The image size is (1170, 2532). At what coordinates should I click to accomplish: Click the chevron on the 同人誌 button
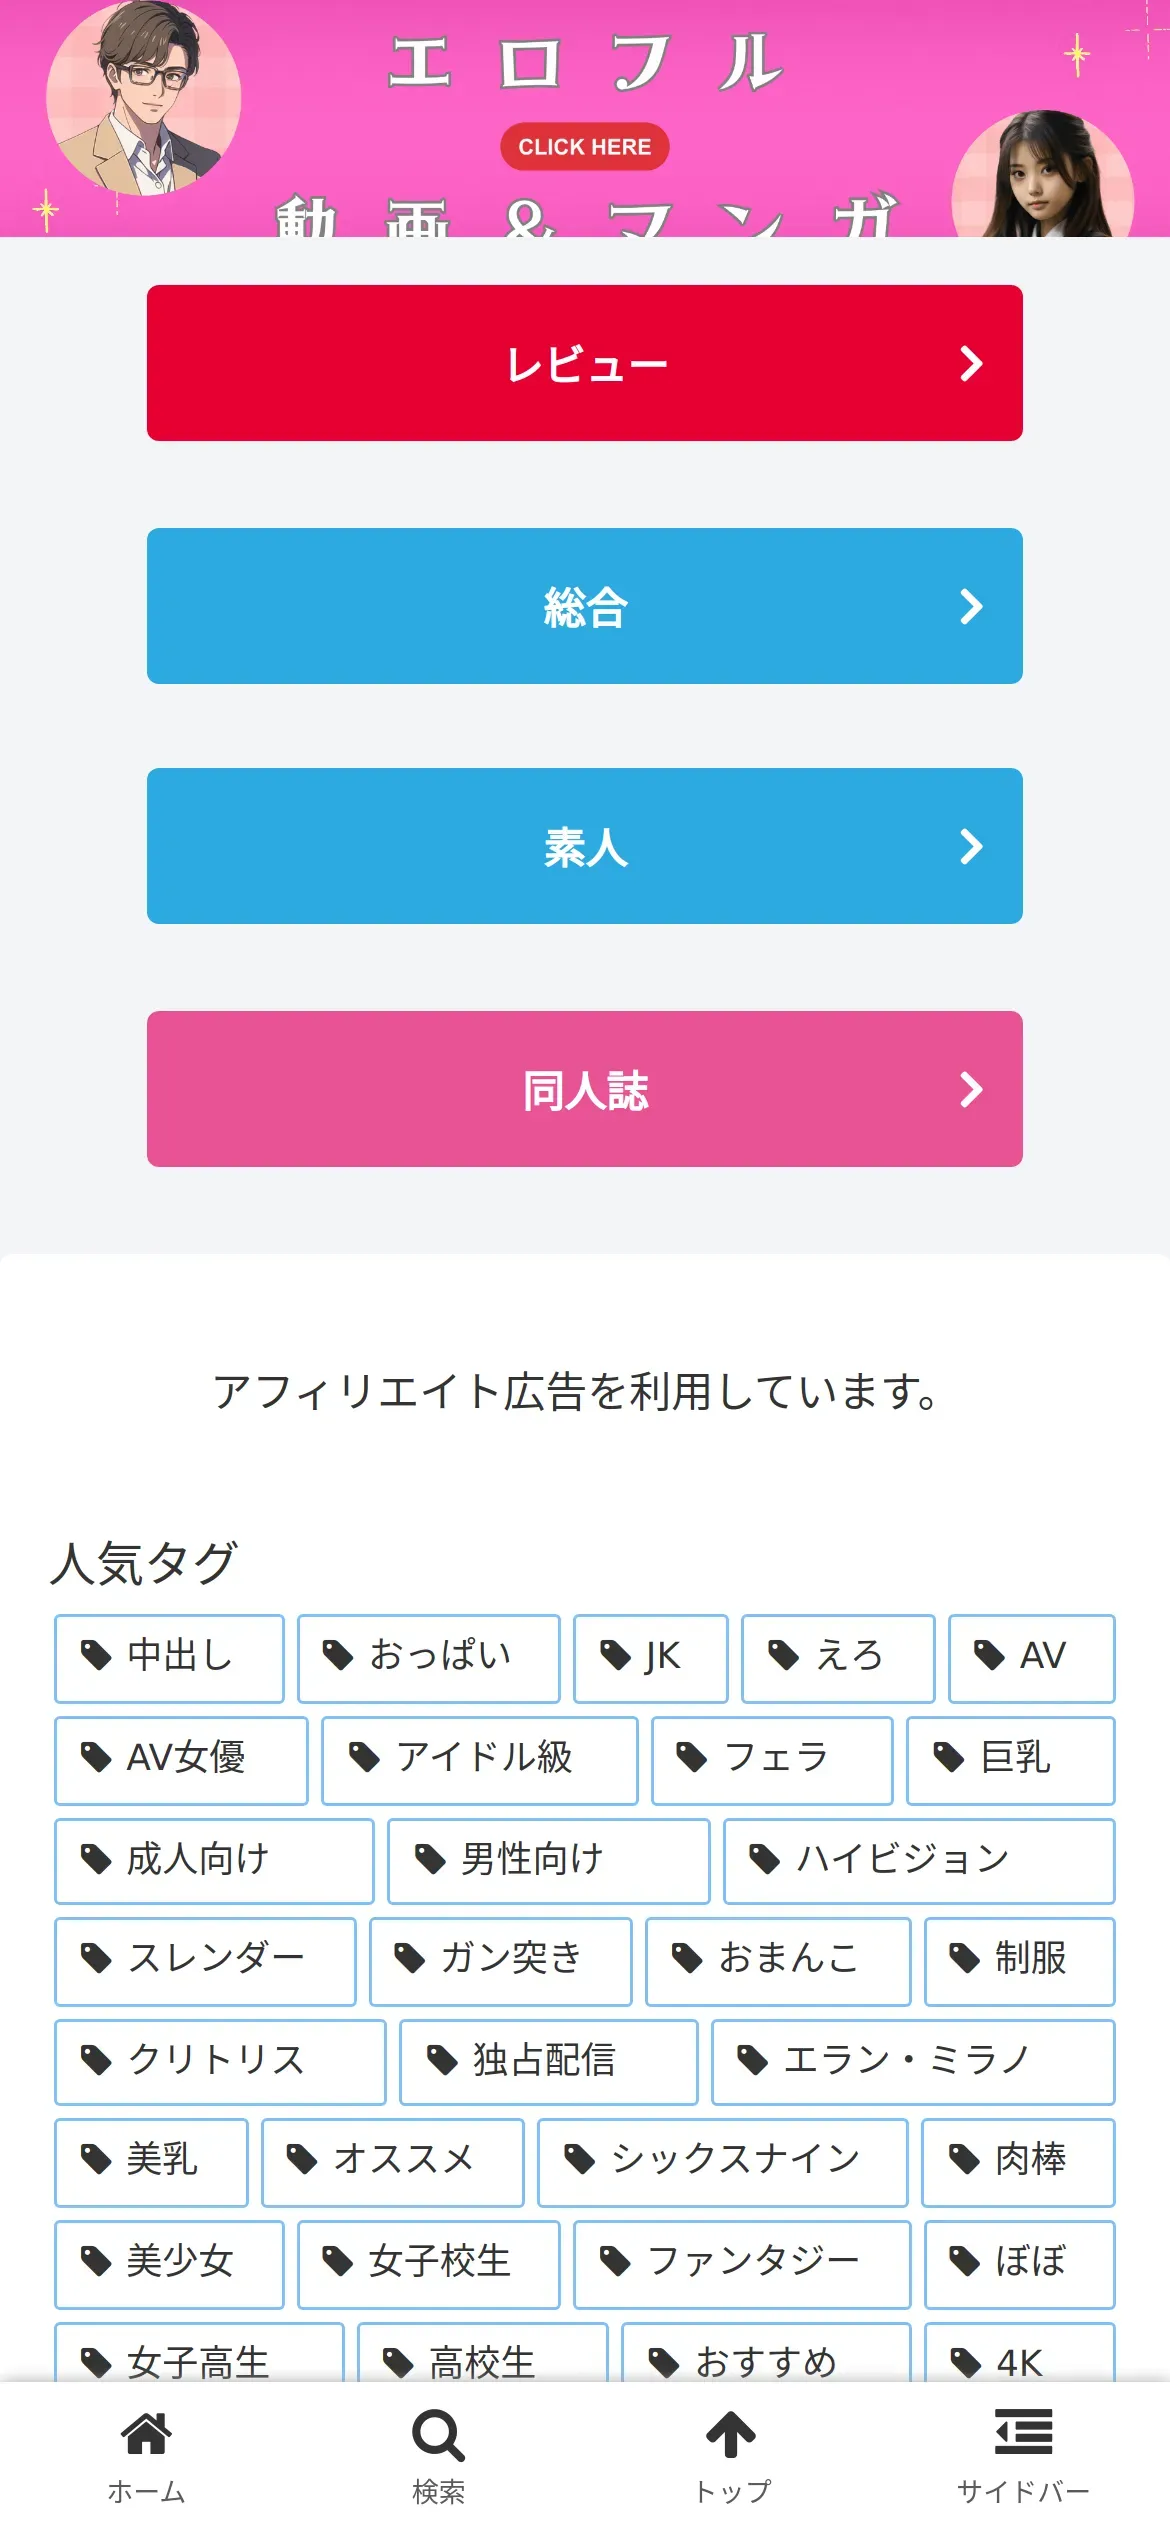coord(971,1090)
